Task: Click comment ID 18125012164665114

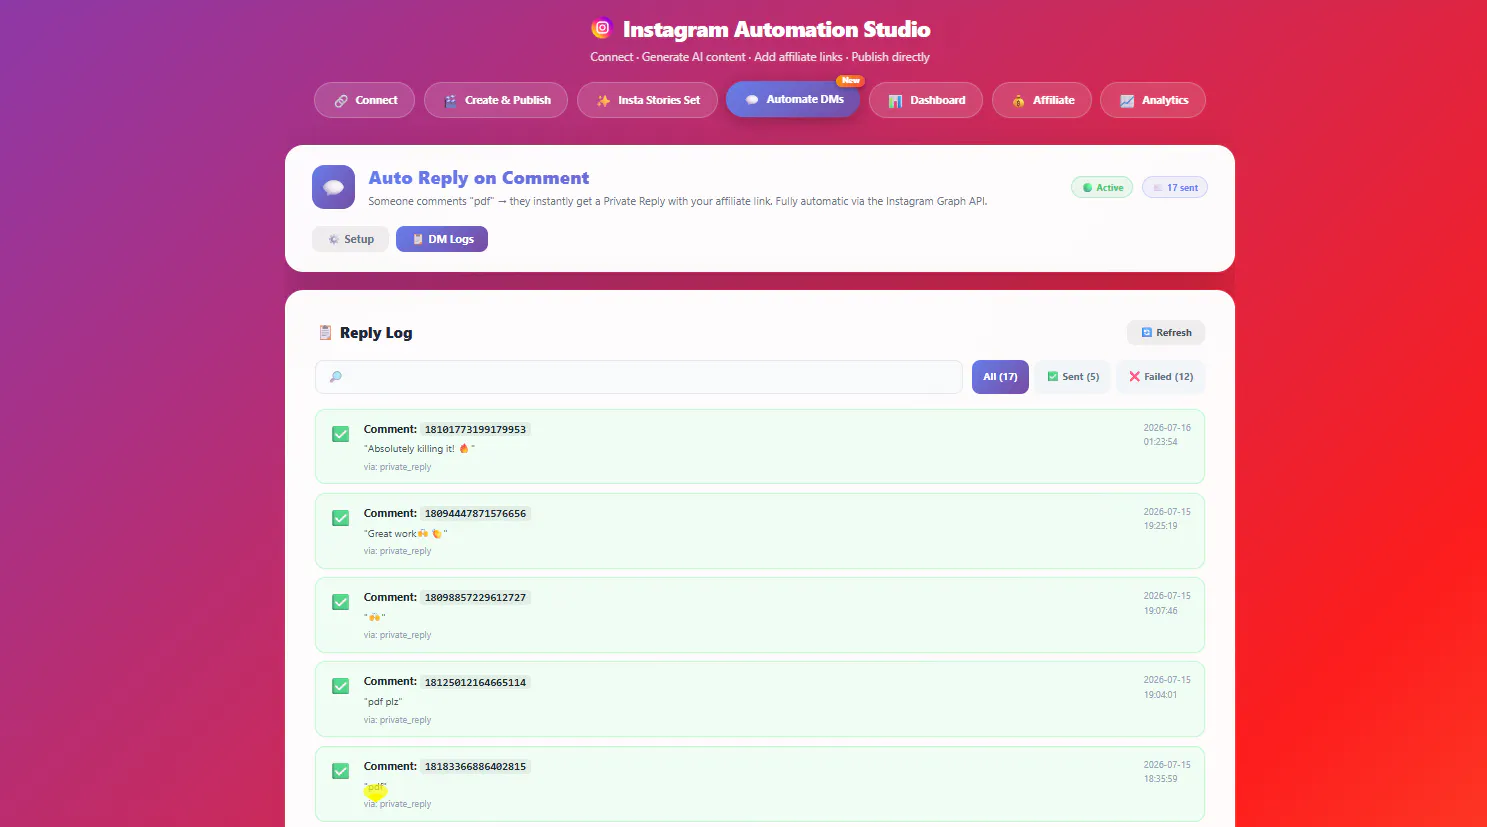Action: click(475, 683)
